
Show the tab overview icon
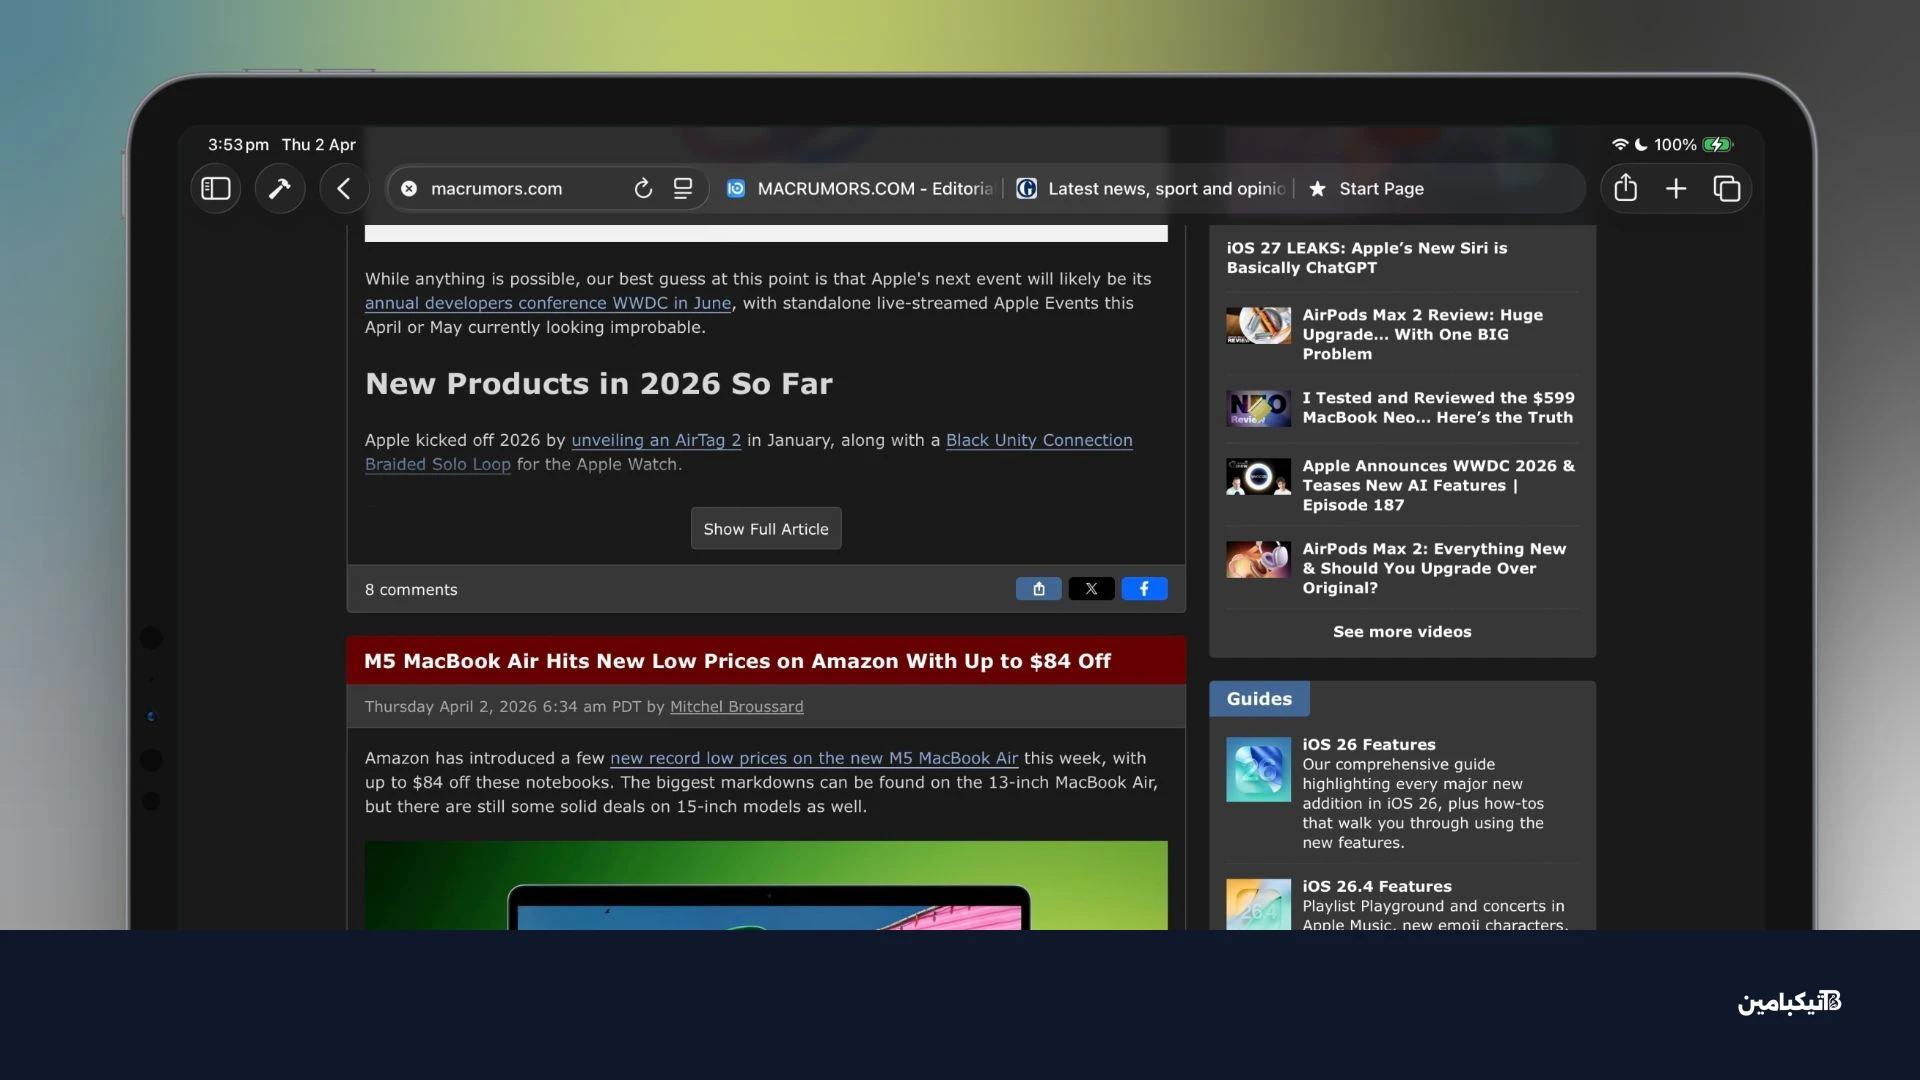(1727, 189)
